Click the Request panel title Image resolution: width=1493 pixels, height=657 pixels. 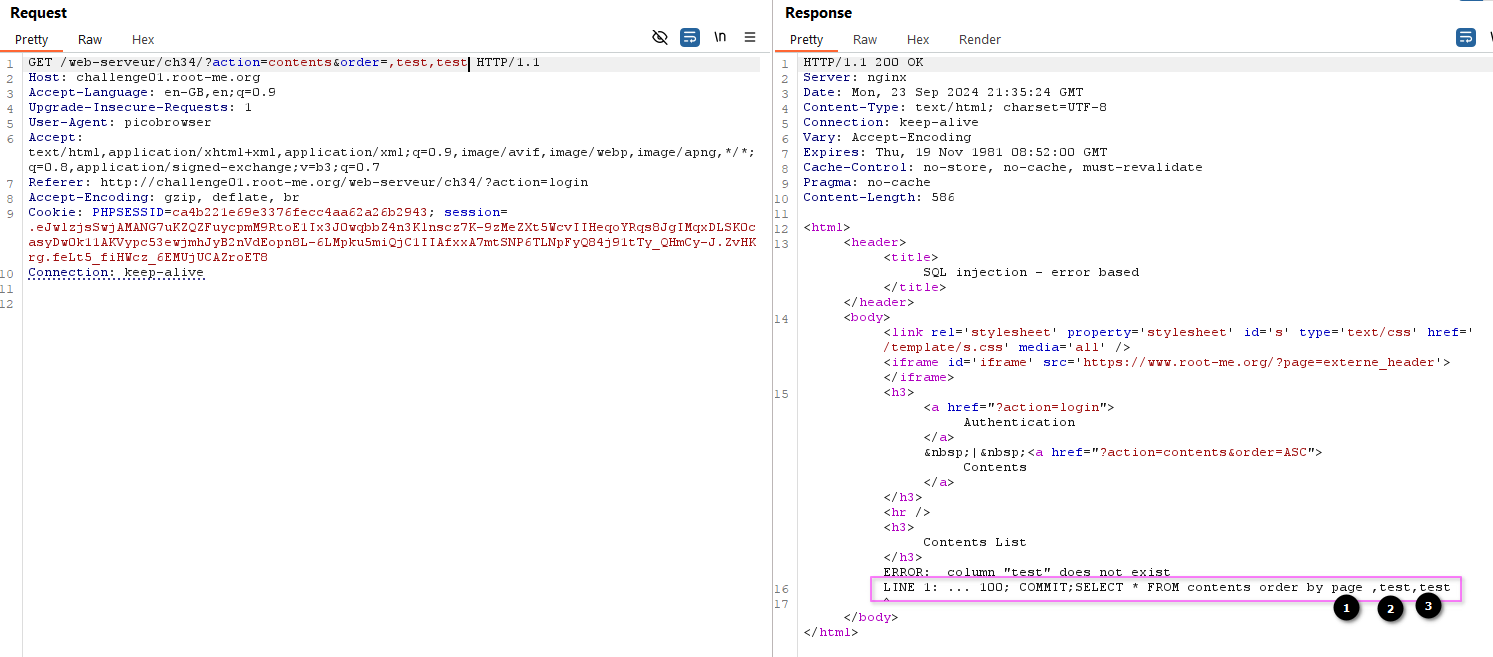38,13
